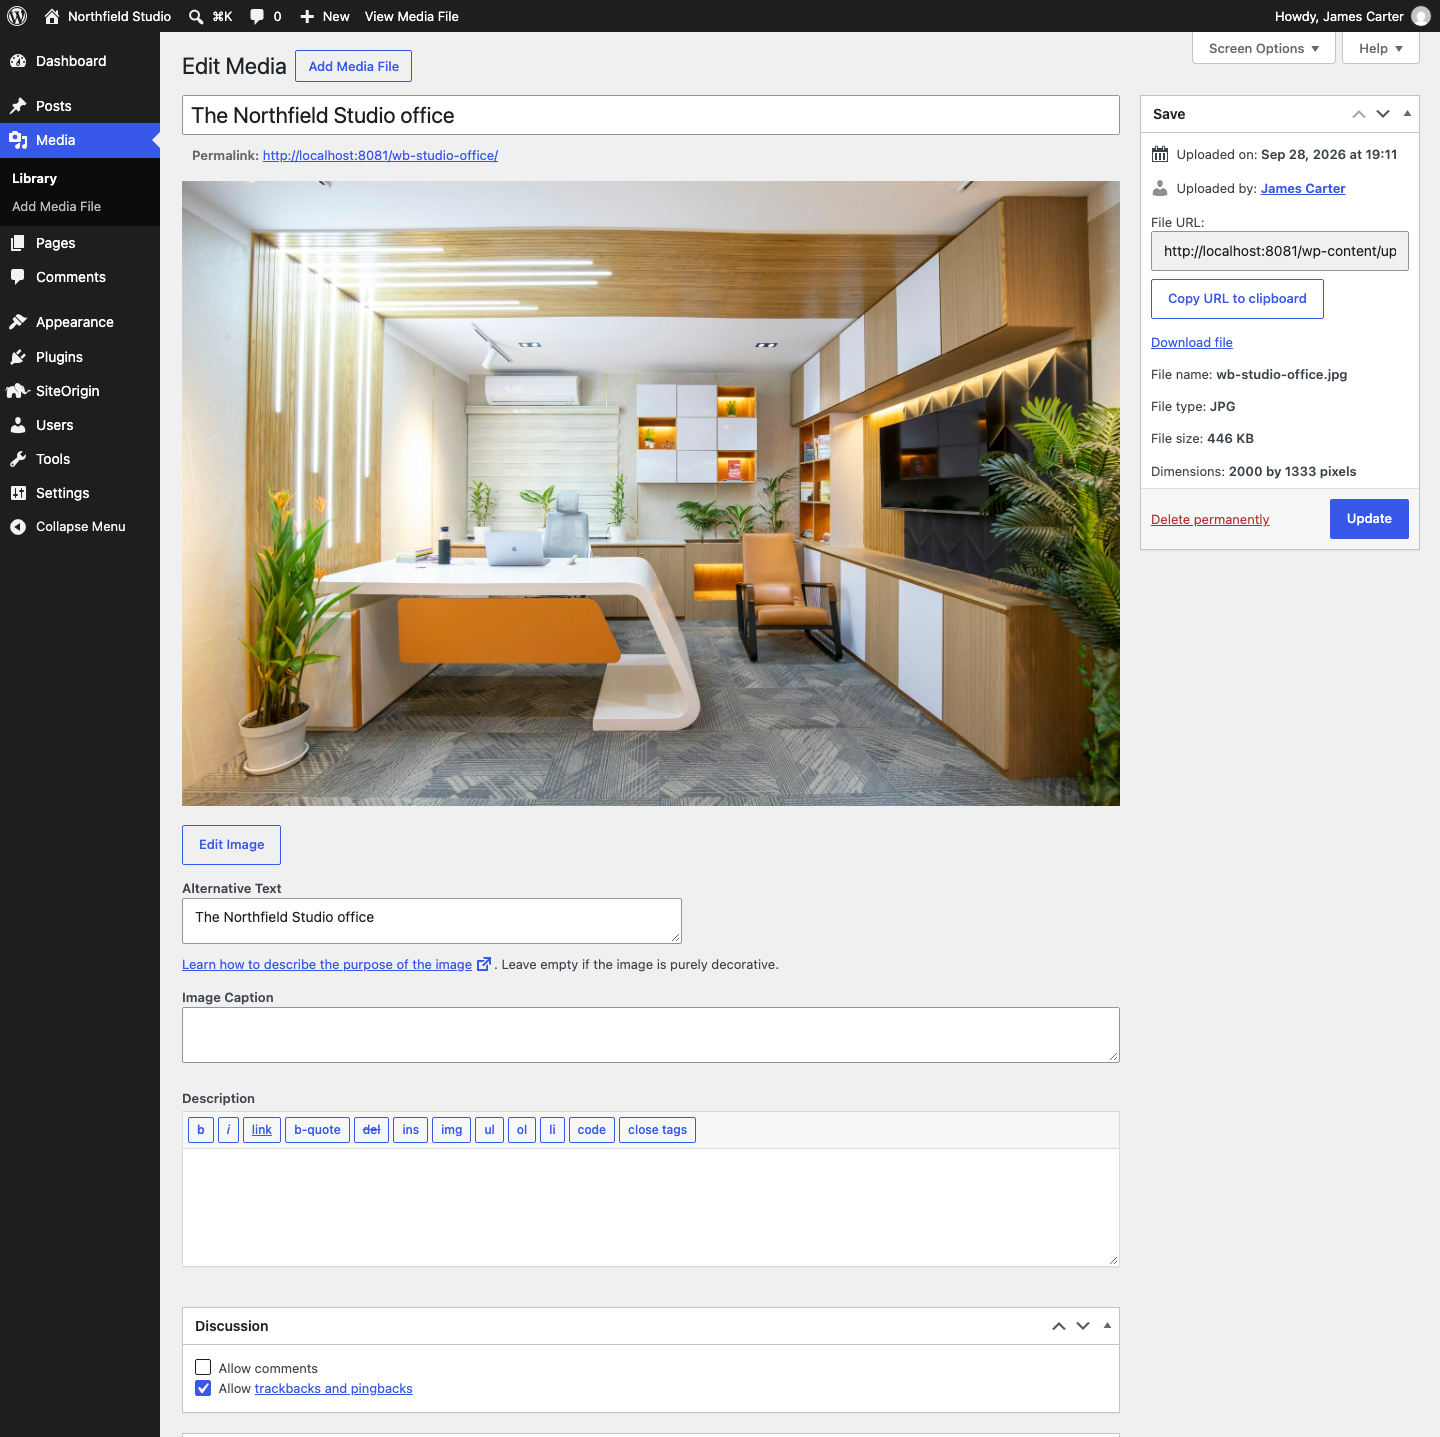Enable the Allow comments checkbox
Screen dimensions: 1440x1437
pos(203,1367)
